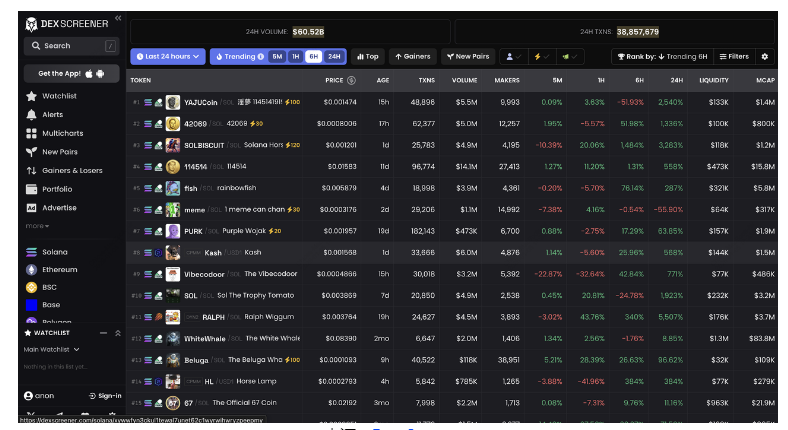
Task: Click the Apple app download icon
Action: coord(89,74)
